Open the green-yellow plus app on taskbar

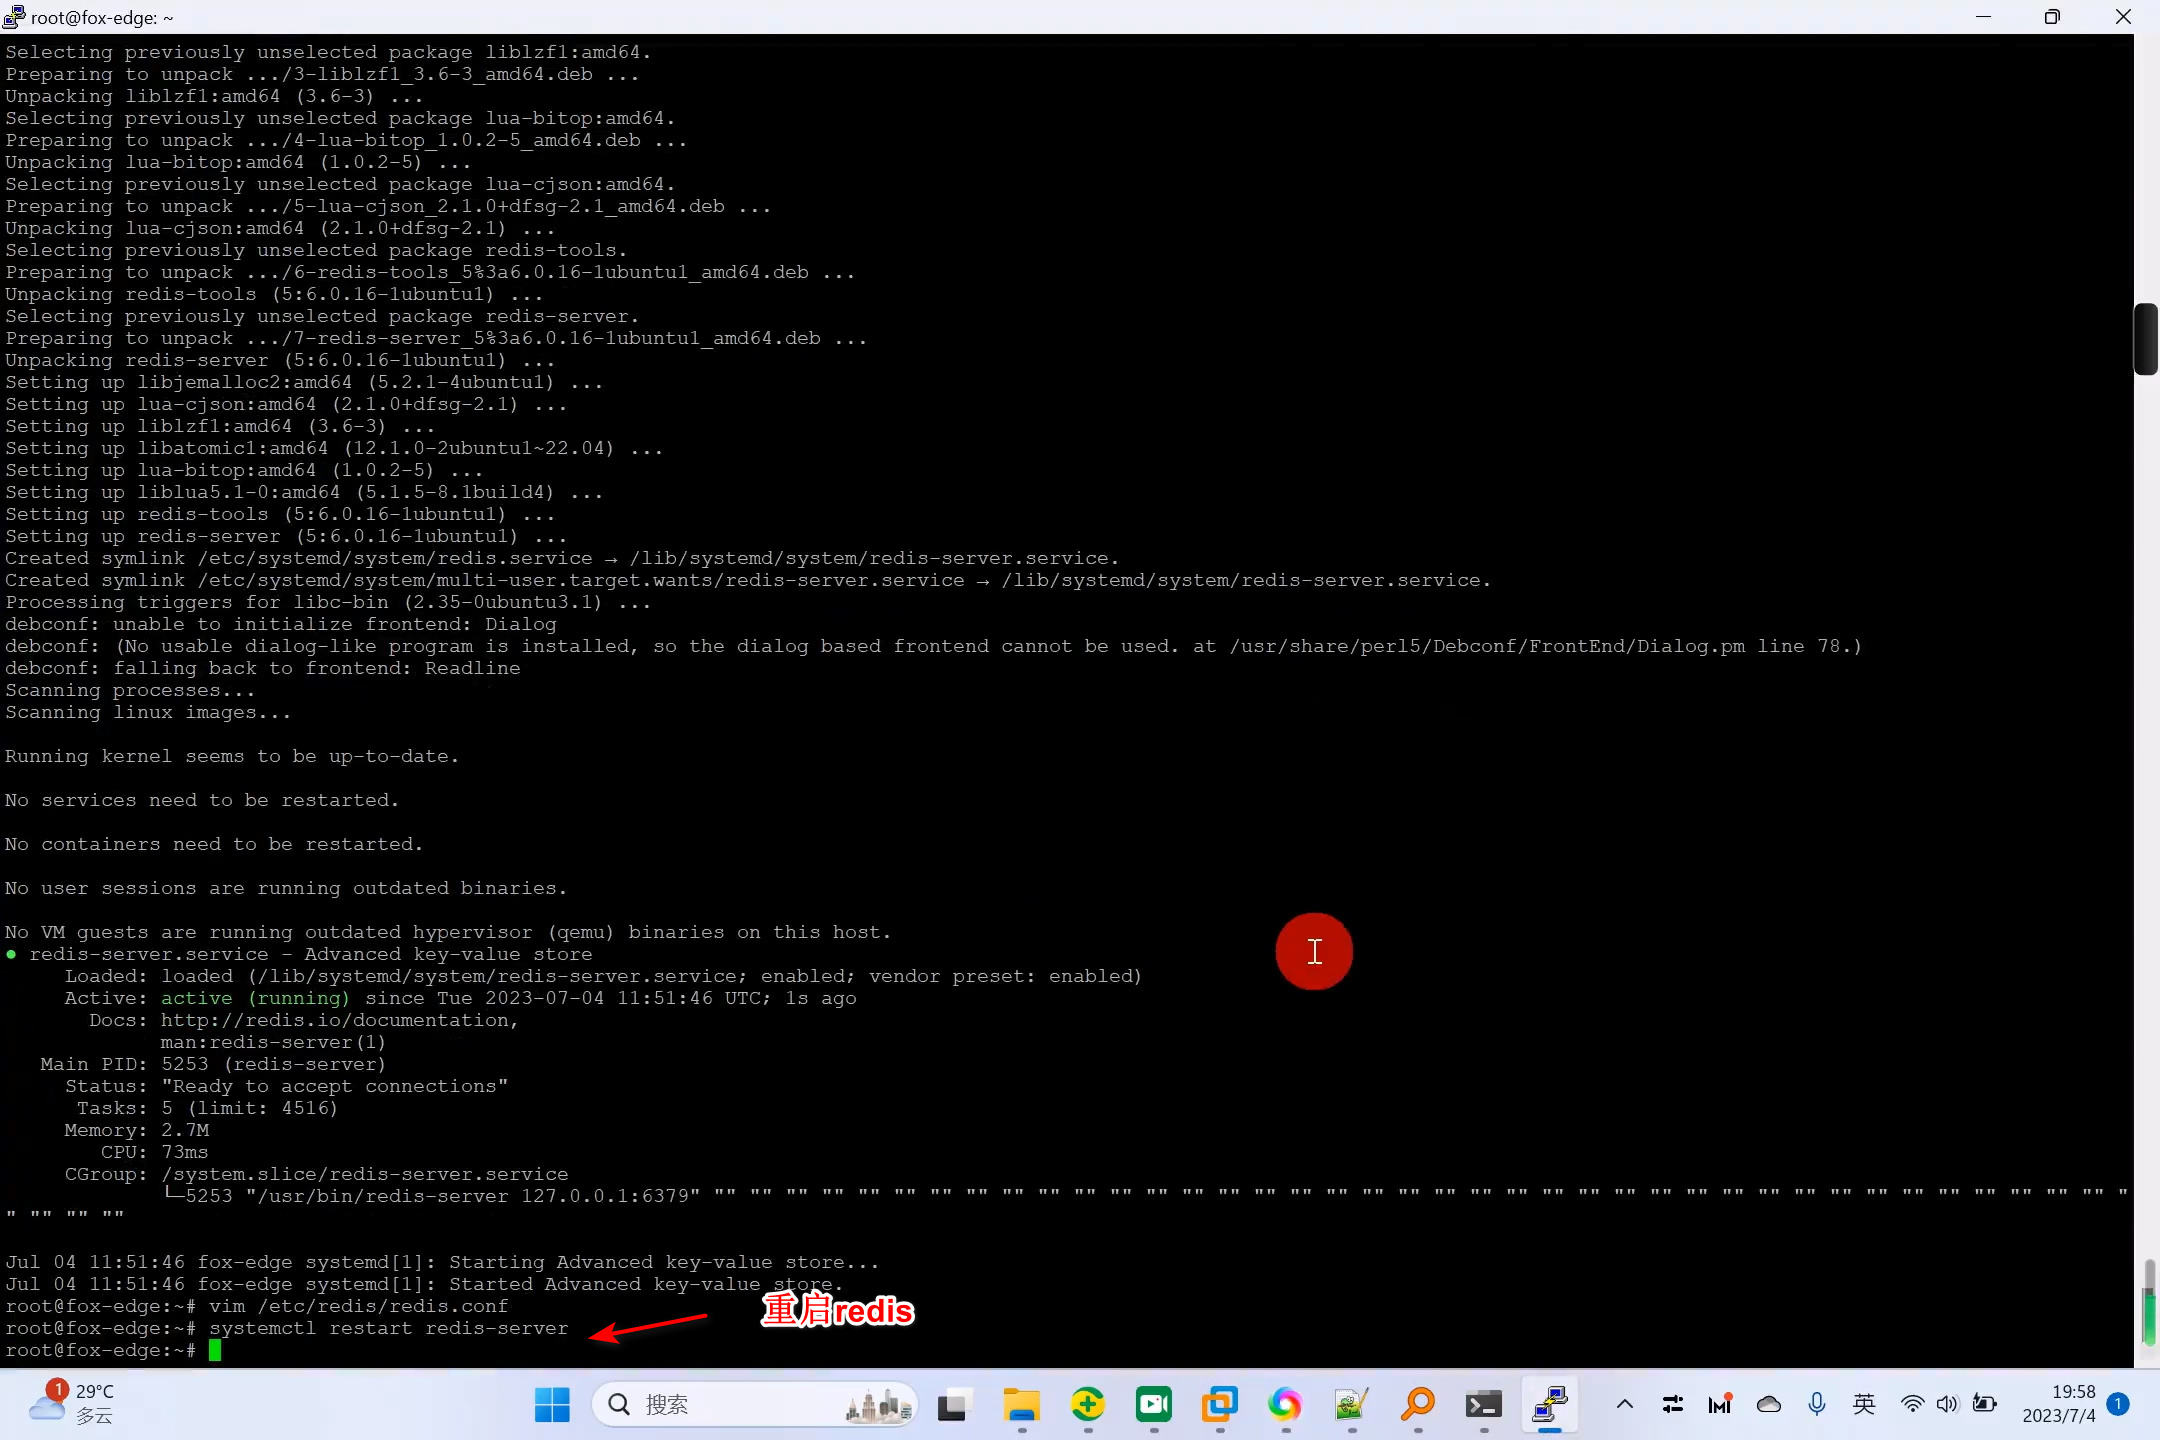point(1087,1405)
